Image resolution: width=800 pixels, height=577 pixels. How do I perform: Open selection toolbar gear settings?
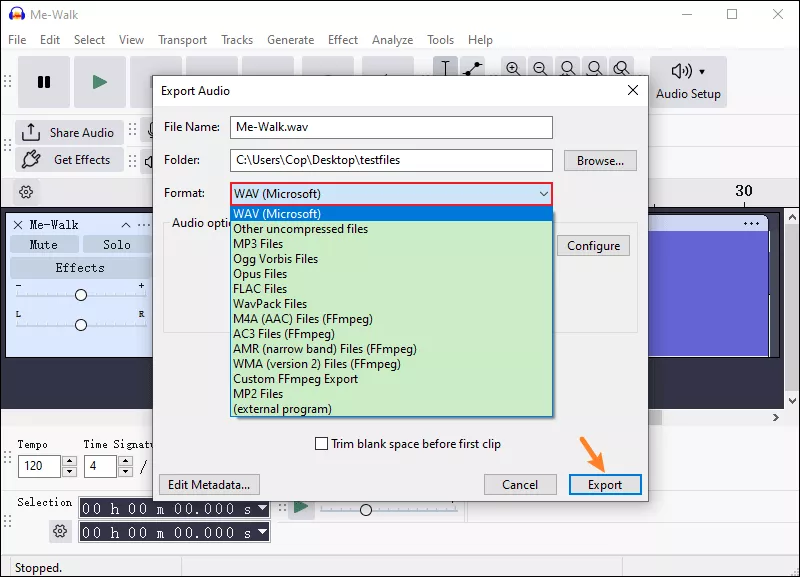(x=60, y=531)
